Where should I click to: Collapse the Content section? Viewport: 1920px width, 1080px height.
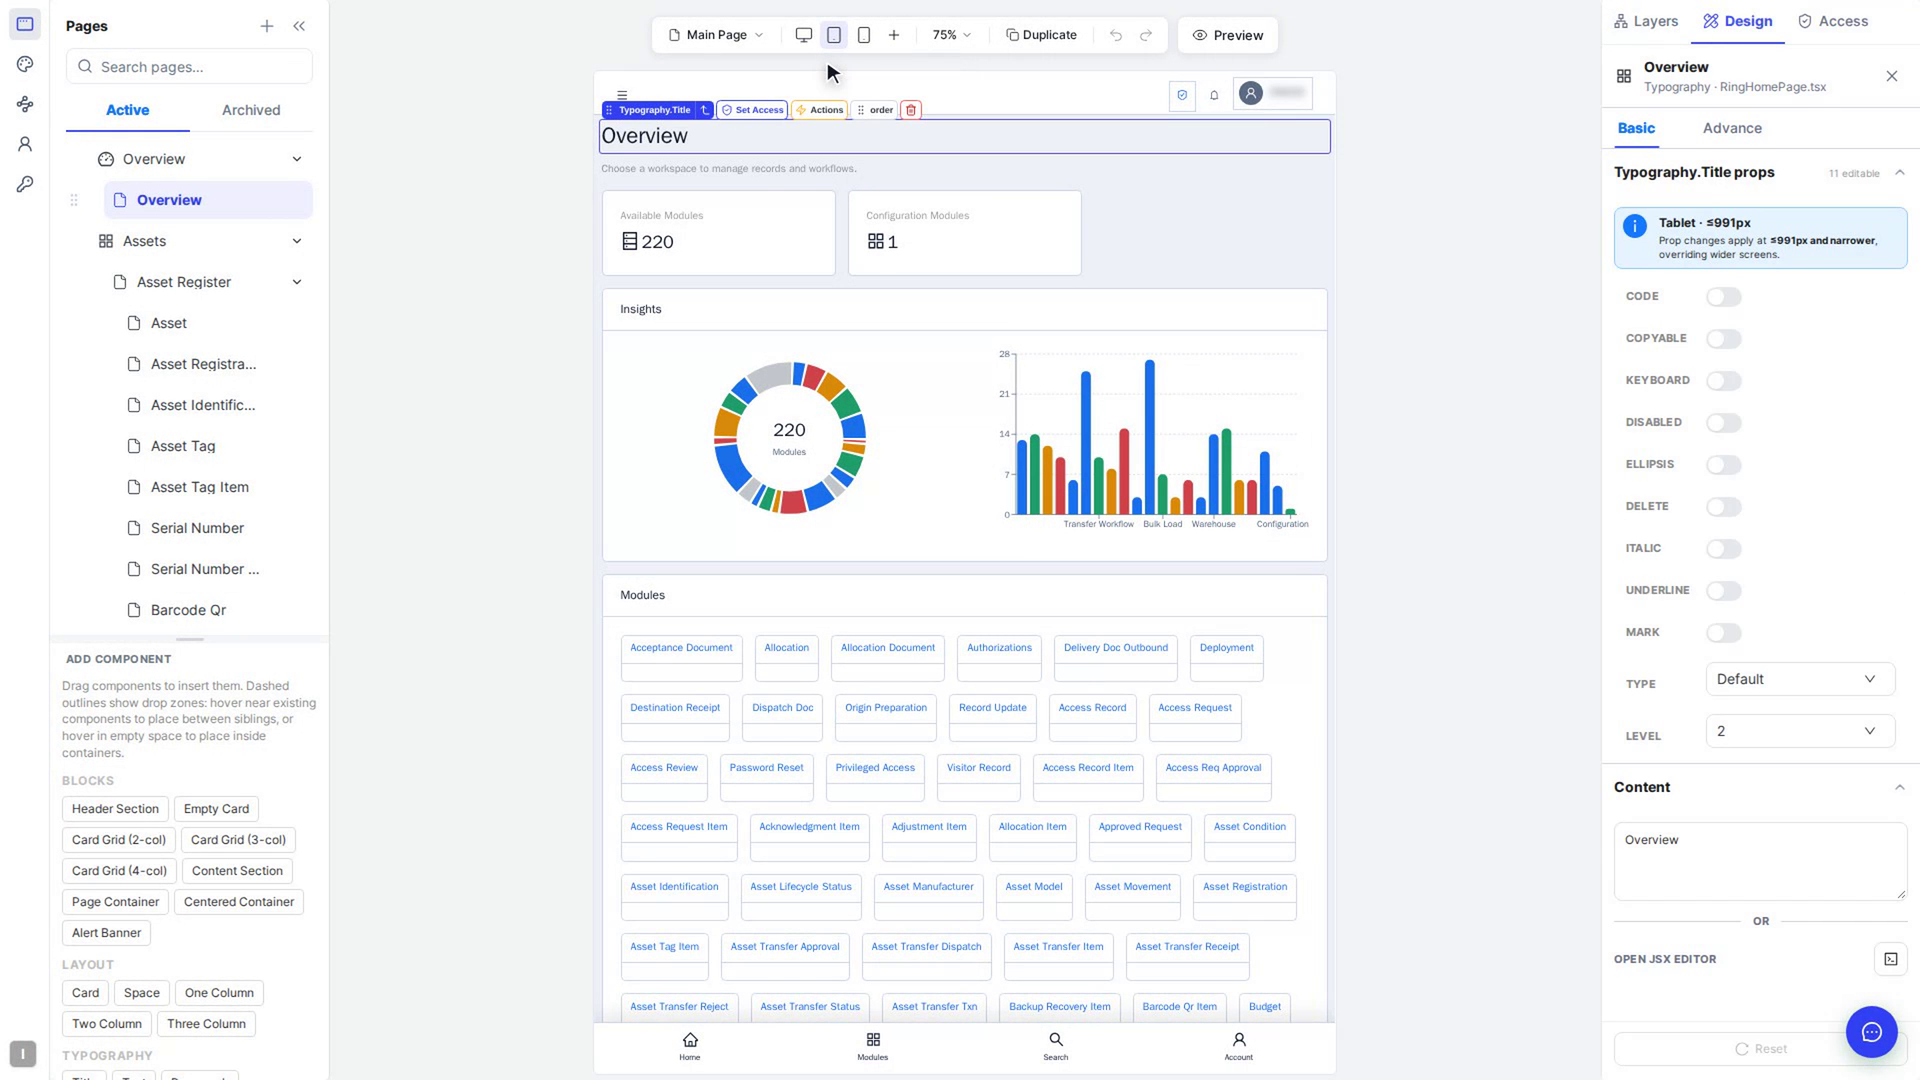(1899, 787)
